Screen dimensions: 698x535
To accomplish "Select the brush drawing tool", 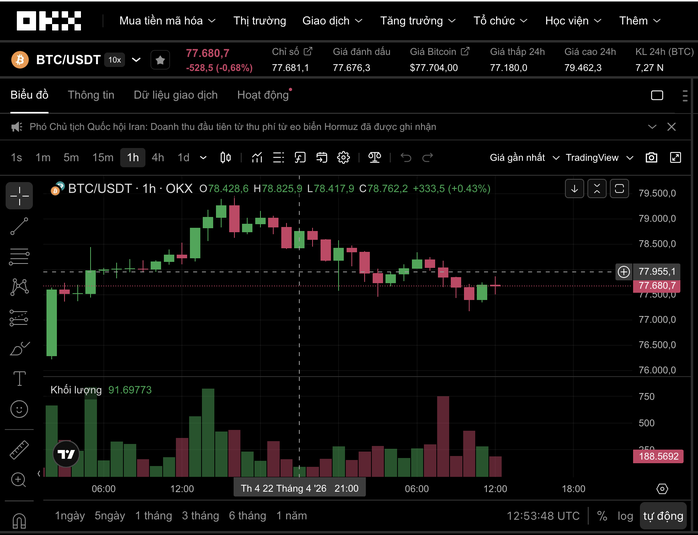I will pyautogui.click(x=19, y=348).
